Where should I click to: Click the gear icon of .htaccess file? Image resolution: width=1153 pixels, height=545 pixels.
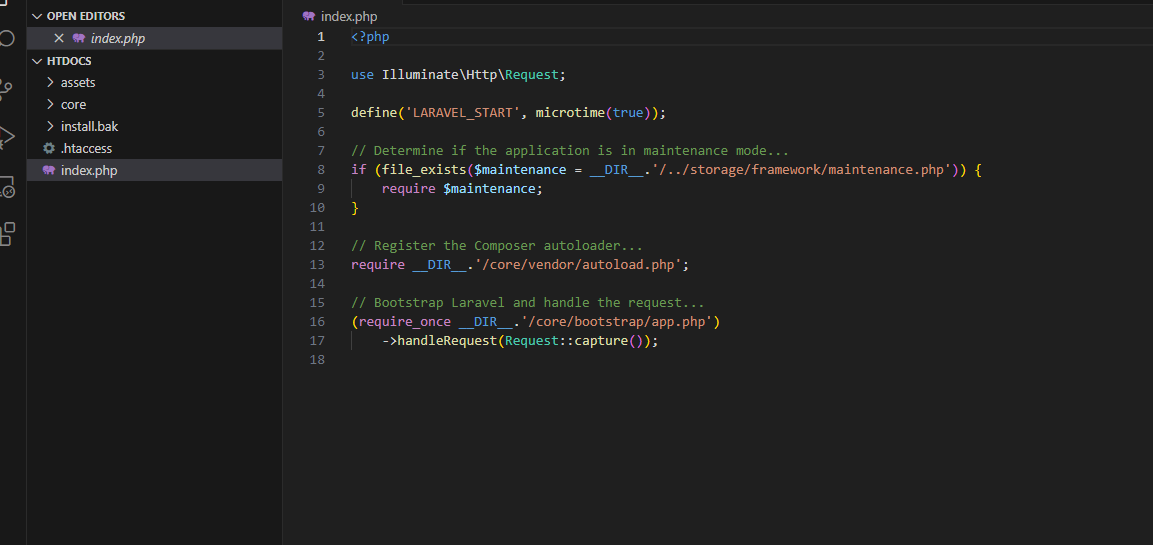49,149
